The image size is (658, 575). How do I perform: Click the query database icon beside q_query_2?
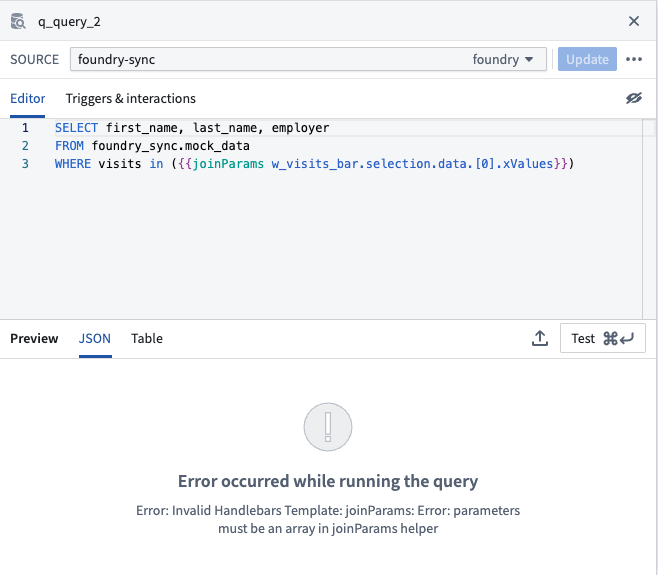click(x=18, y=21)
